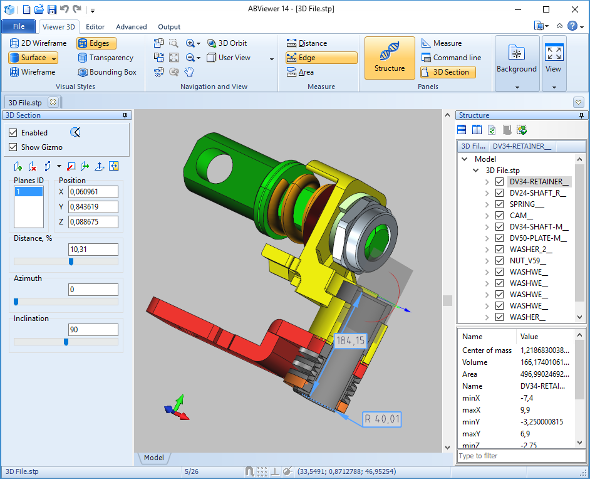Click the reset section icon beside Enabled

[x=75, y=132]
